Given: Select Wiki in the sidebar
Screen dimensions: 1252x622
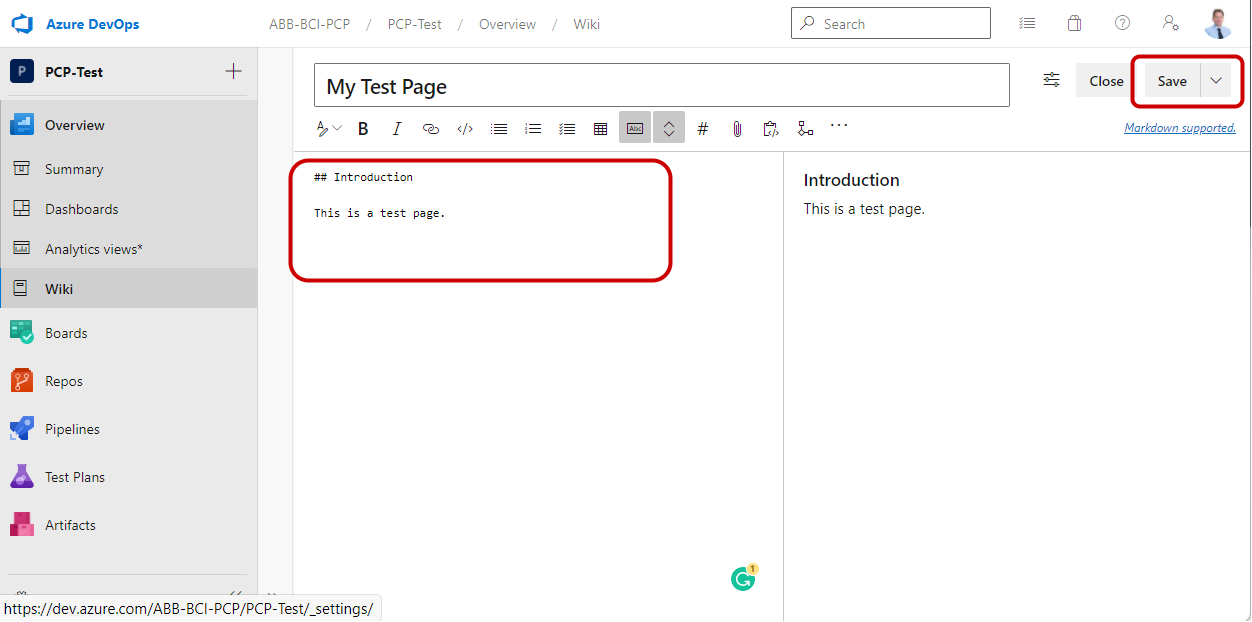Looking at the screenshot, I should pyautogui.click(x=128, y=289).
